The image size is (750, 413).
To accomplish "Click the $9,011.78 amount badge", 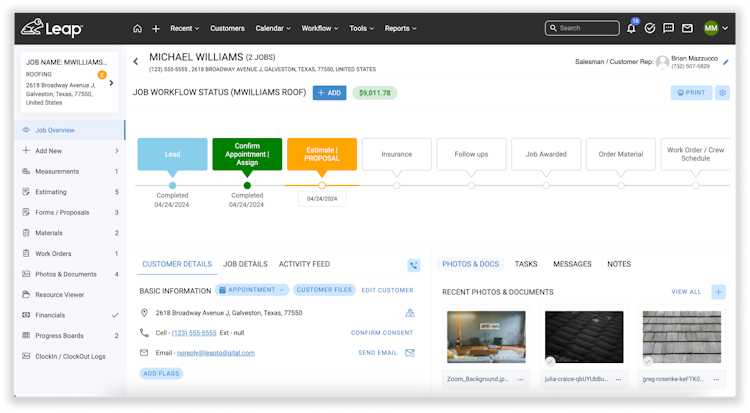I will (x=375, y=93).
